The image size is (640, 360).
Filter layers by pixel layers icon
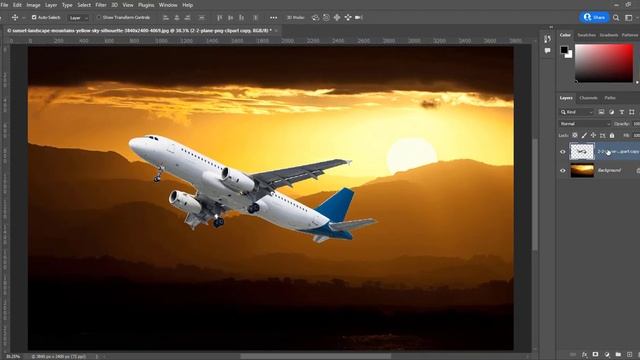point(601,112)
